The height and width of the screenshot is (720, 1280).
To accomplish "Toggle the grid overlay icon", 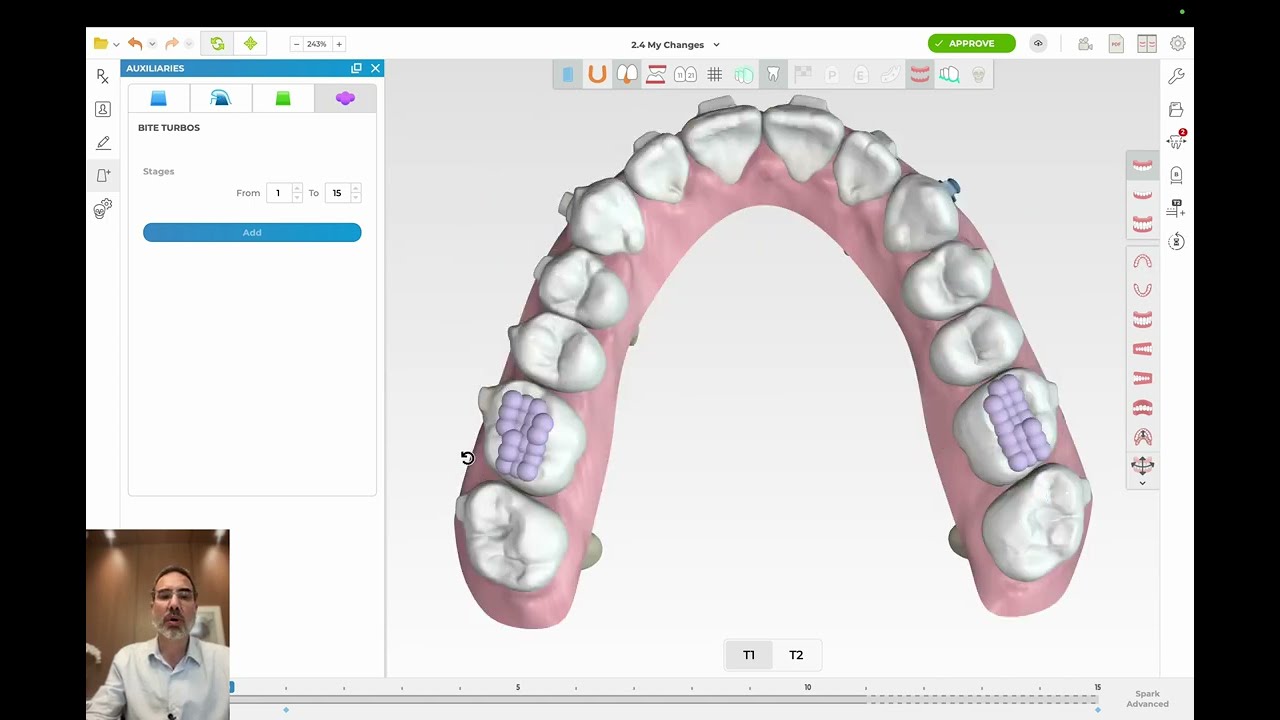I will click(715, 74).
